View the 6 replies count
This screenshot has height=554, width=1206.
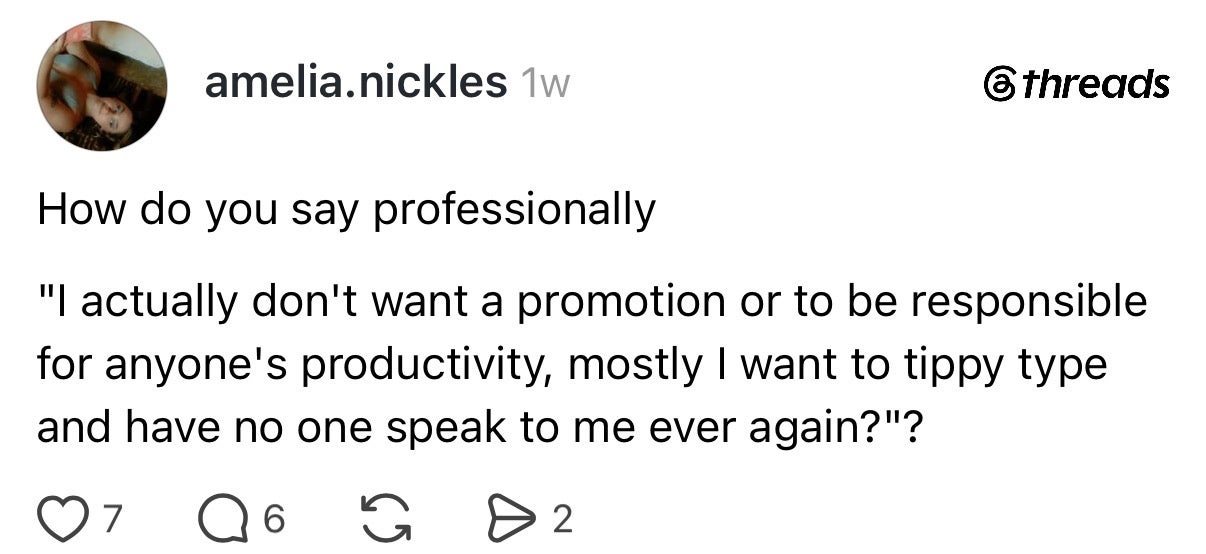pyautogui.click(x=275, y=520)
